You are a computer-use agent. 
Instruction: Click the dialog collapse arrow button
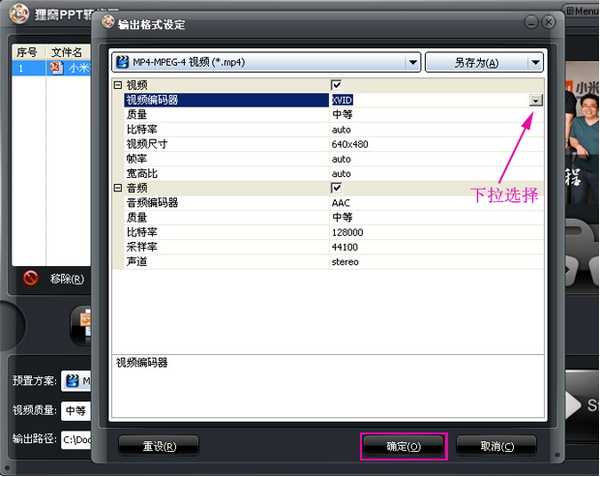tap(531, 22)
